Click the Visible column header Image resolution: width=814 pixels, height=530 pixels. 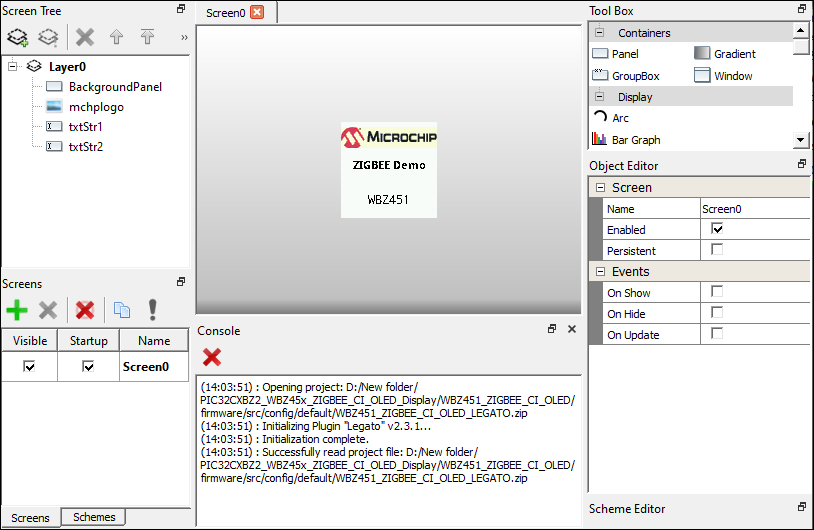click(30, 341)
